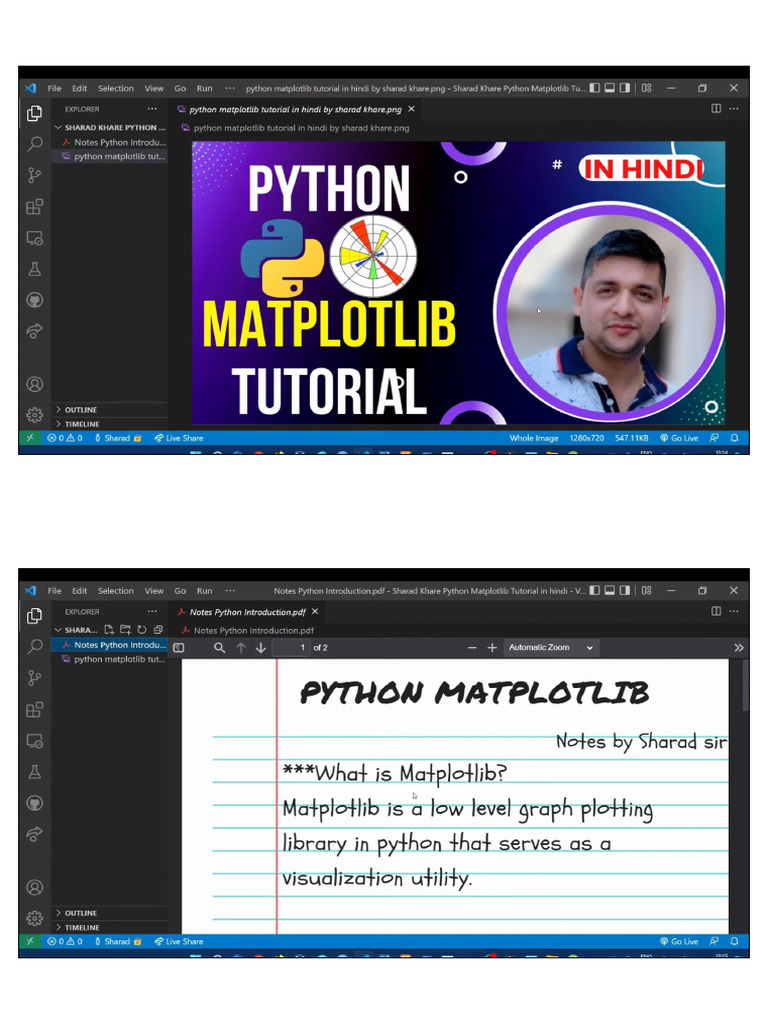This screenshot has width=768, height=1024.
Task: Click Live Share in PDF notes window status bar
Action: 179,941
